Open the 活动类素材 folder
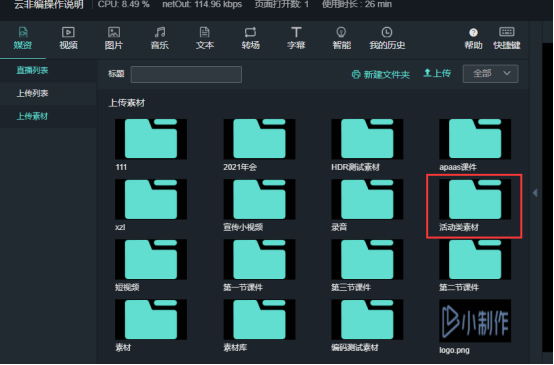This screenshot has height=365, width=554. tap(475, 206)
